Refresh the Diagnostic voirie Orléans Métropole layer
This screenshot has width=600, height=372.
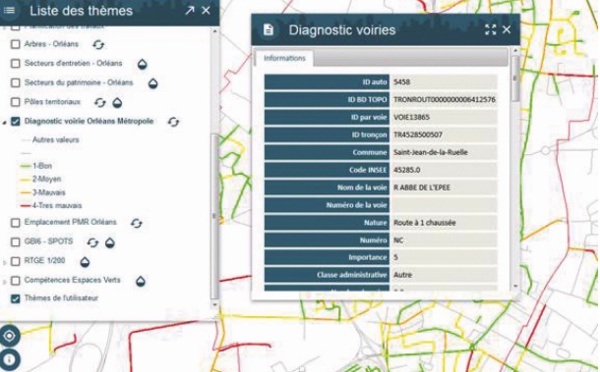[x=173, y=122]
